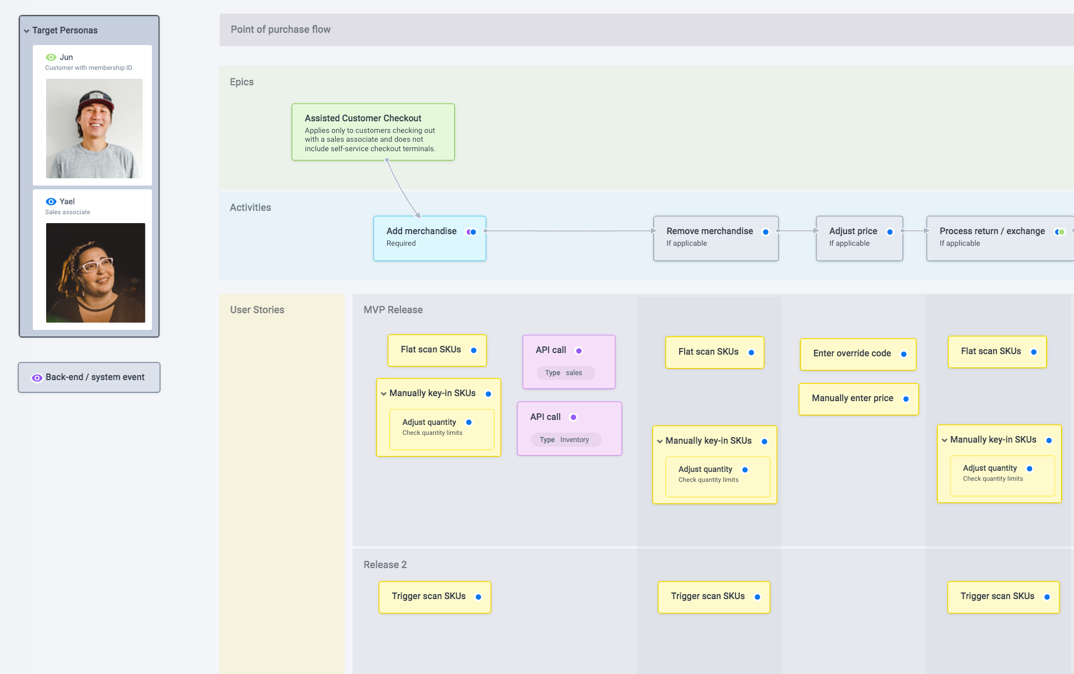
Task: Click the purple dot on API call sales card
Action: (579, 351)
